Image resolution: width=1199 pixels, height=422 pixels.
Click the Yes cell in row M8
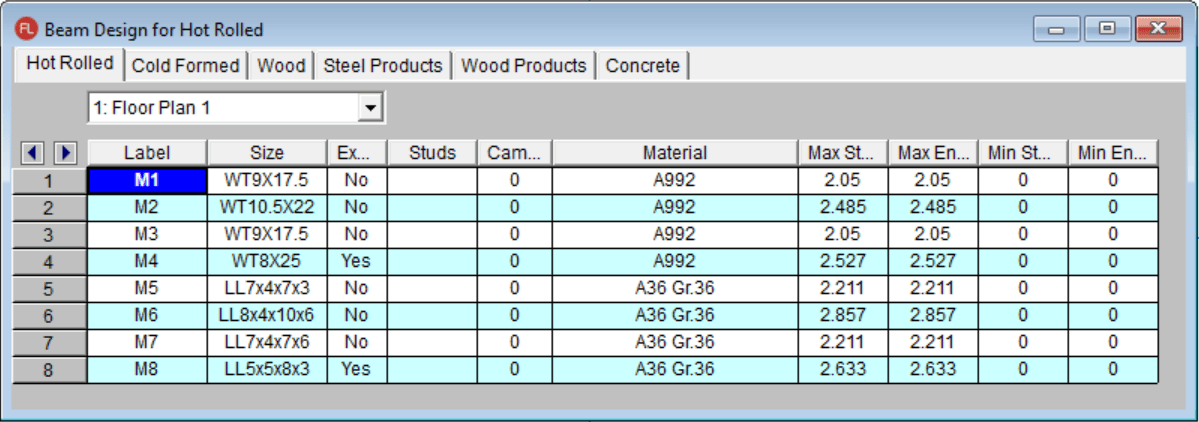pyautogui.click(x=356, y=369)
